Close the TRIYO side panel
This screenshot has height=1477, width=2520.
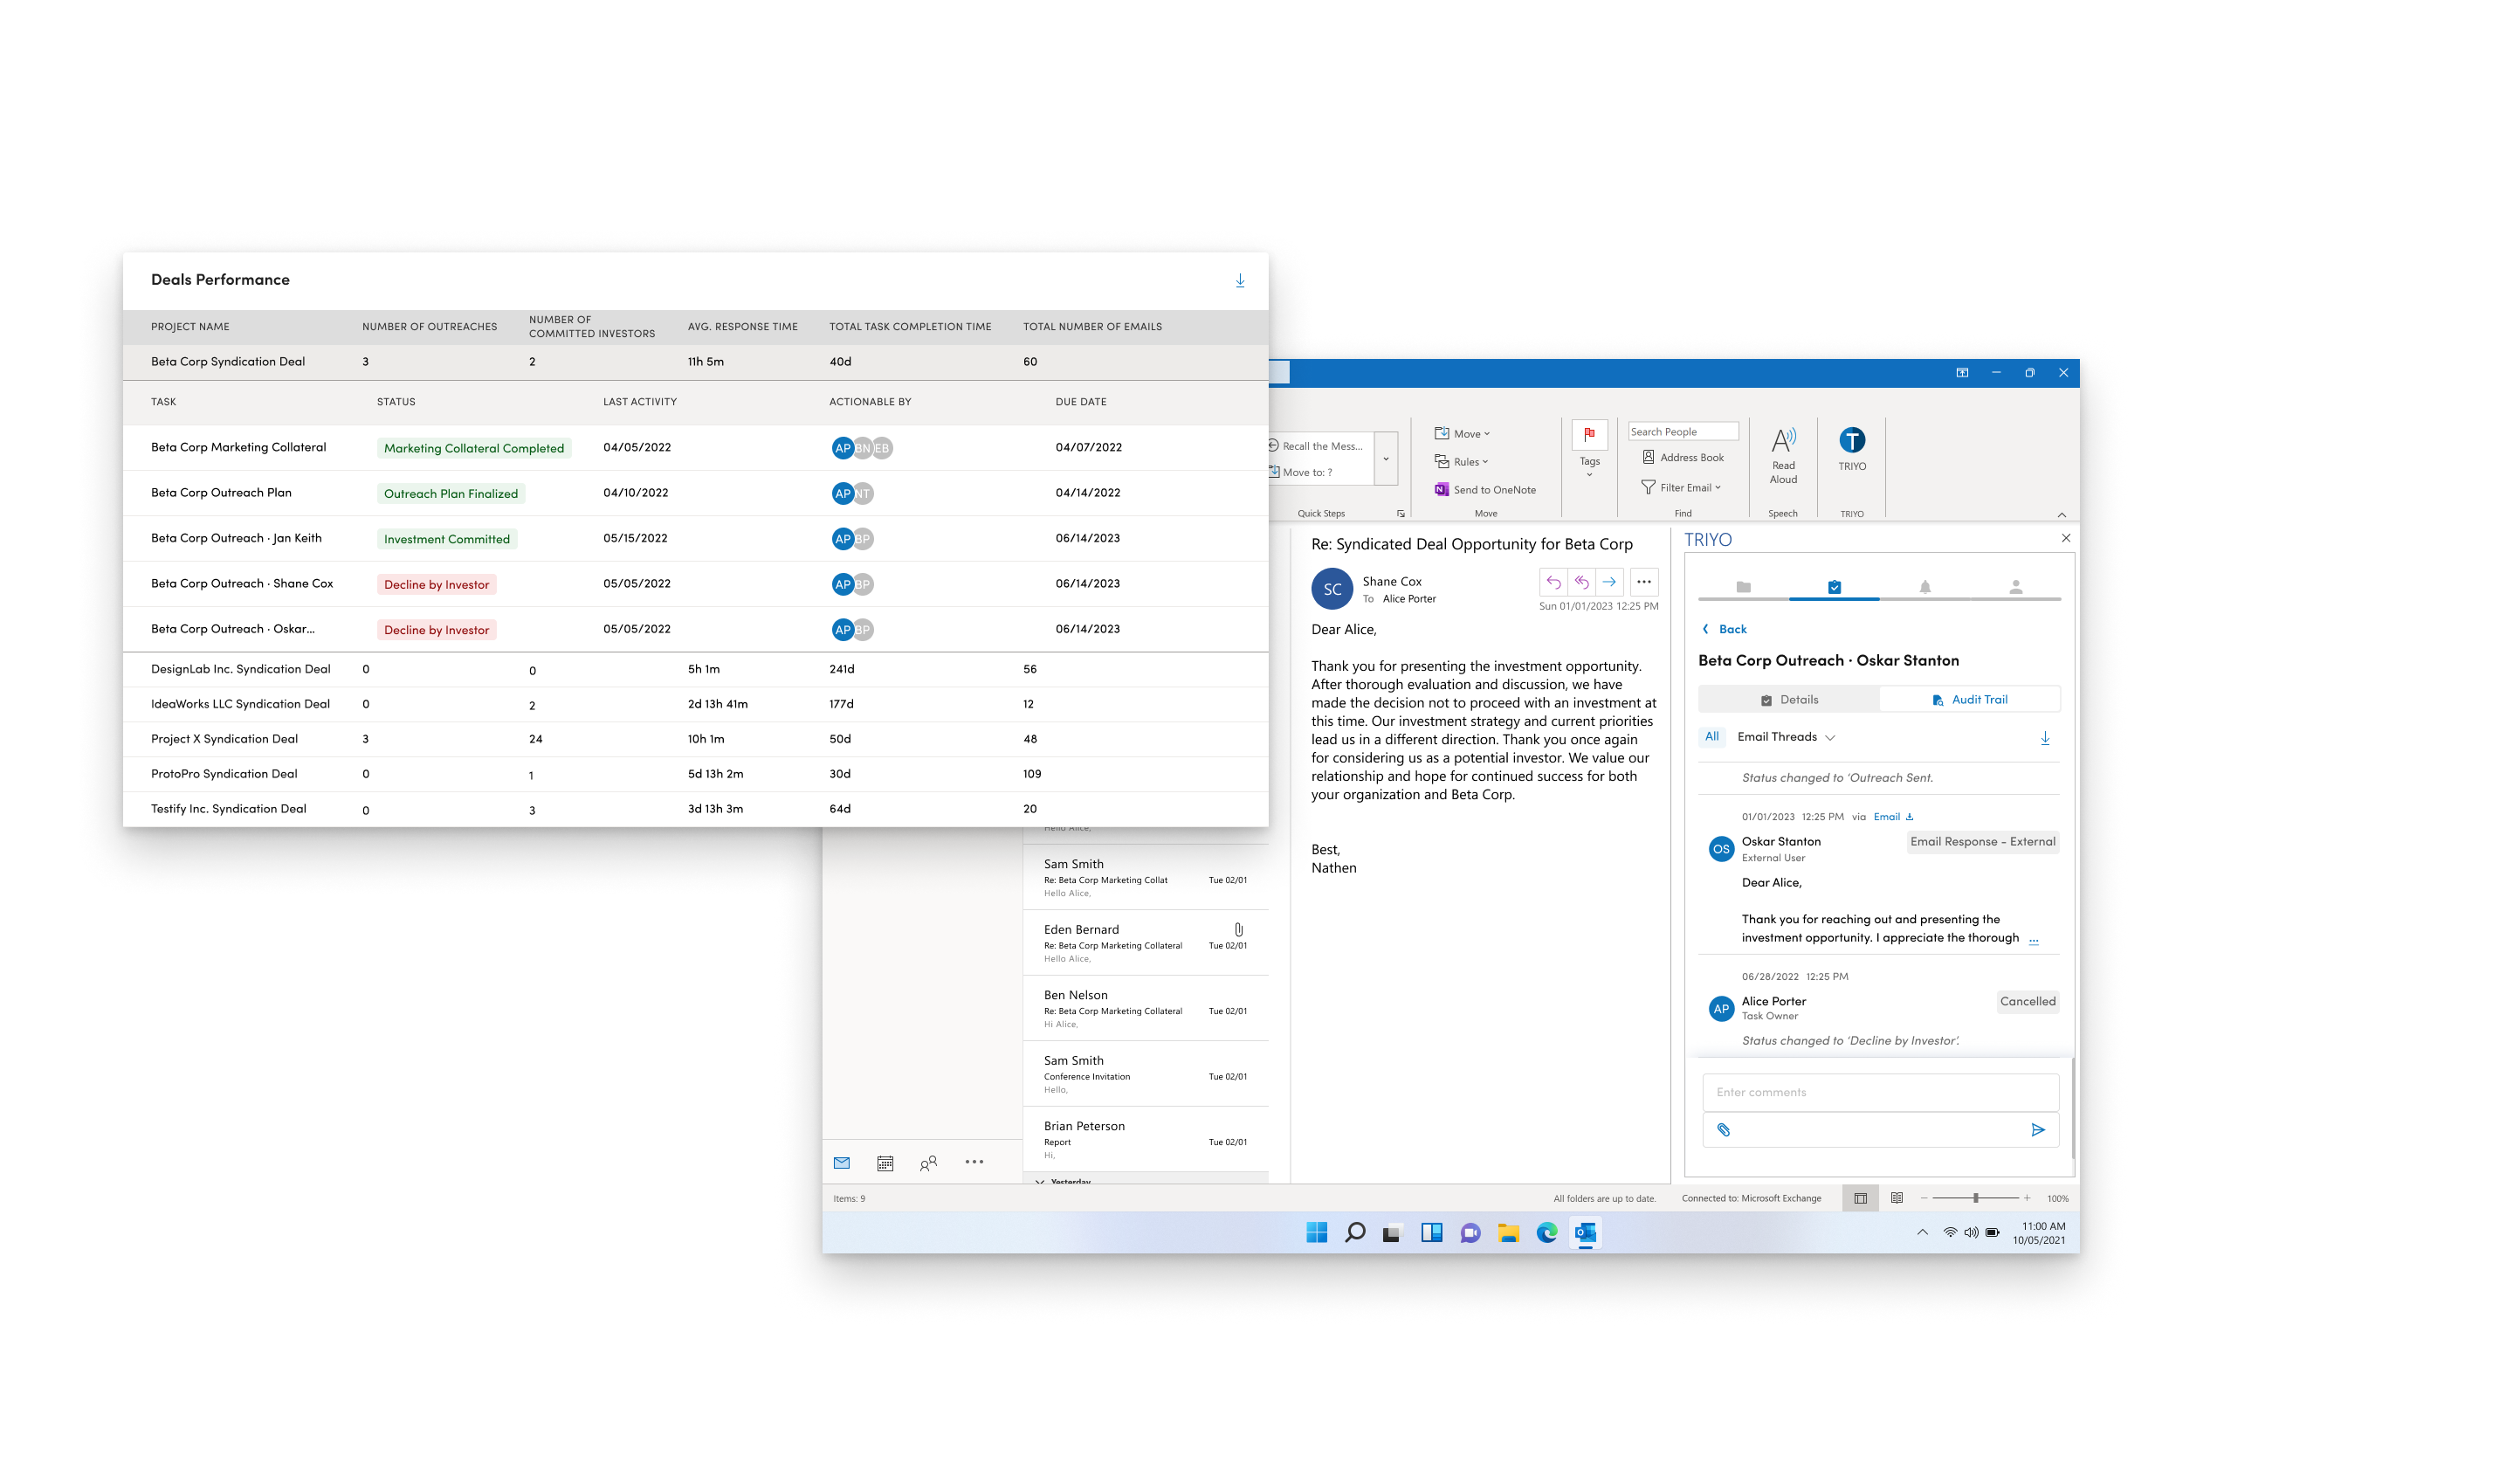2066,539
